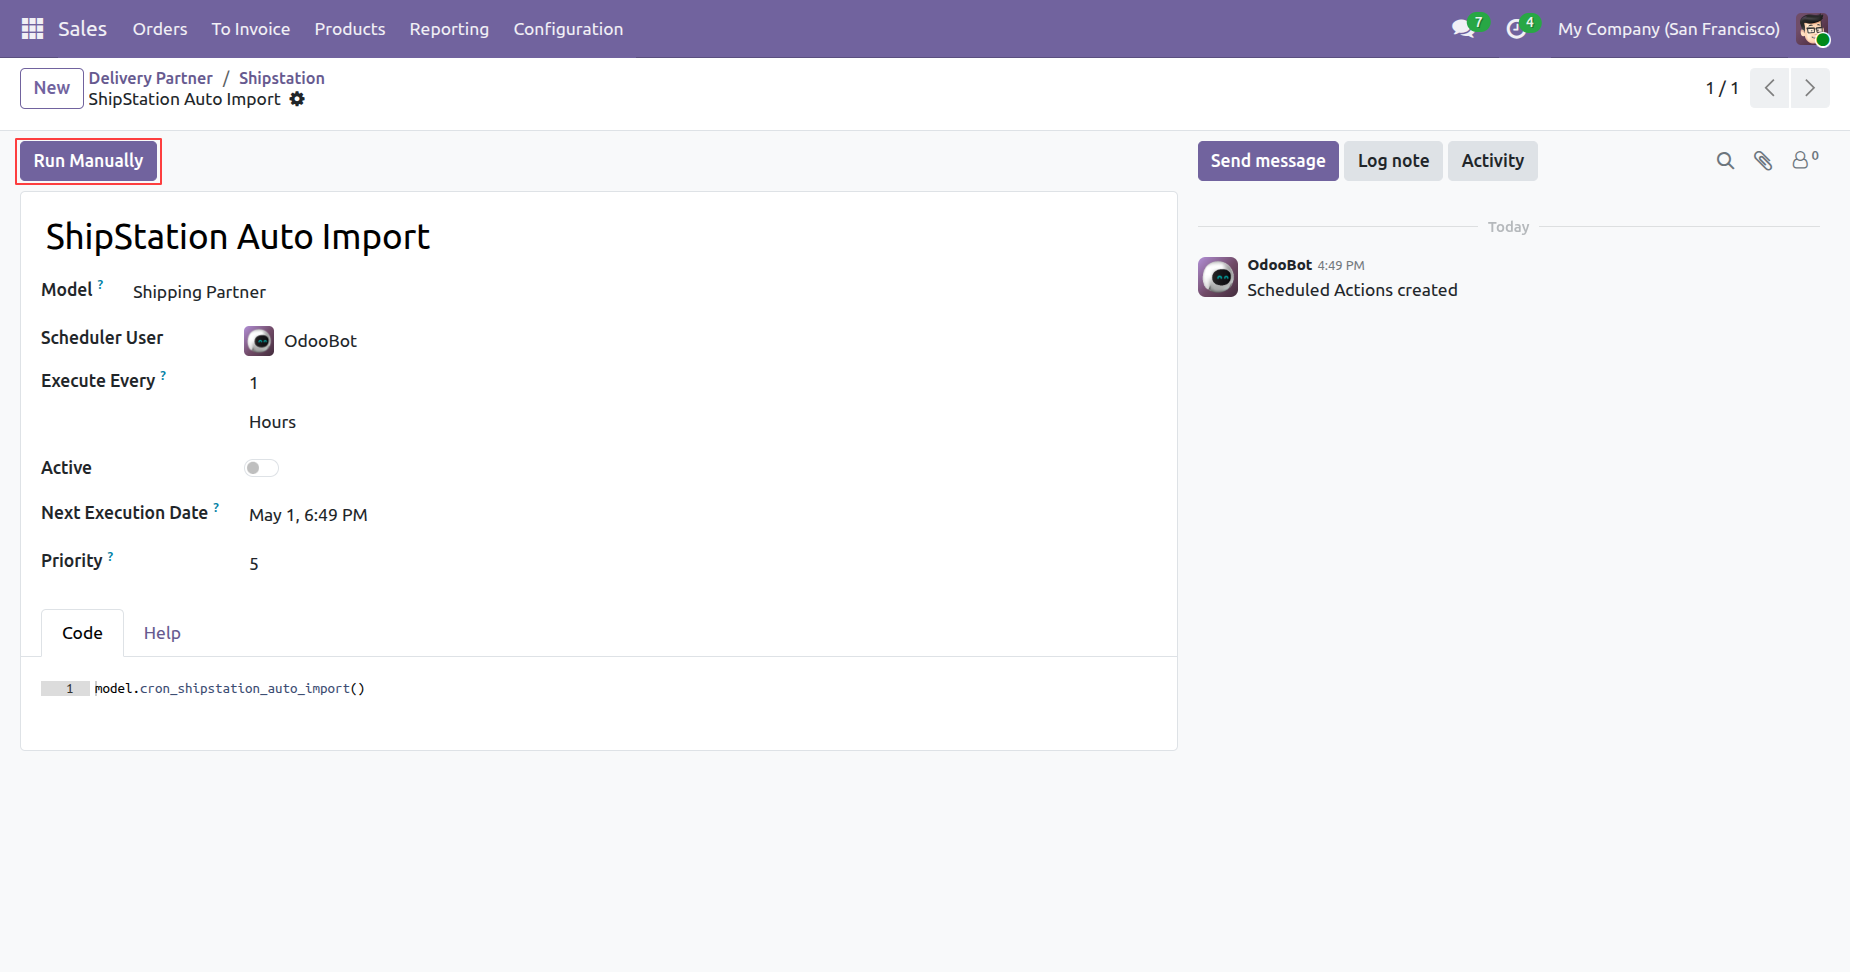Click the Send message button
The width and height of the screenshot is (1850, 972).
[1268, 161]
